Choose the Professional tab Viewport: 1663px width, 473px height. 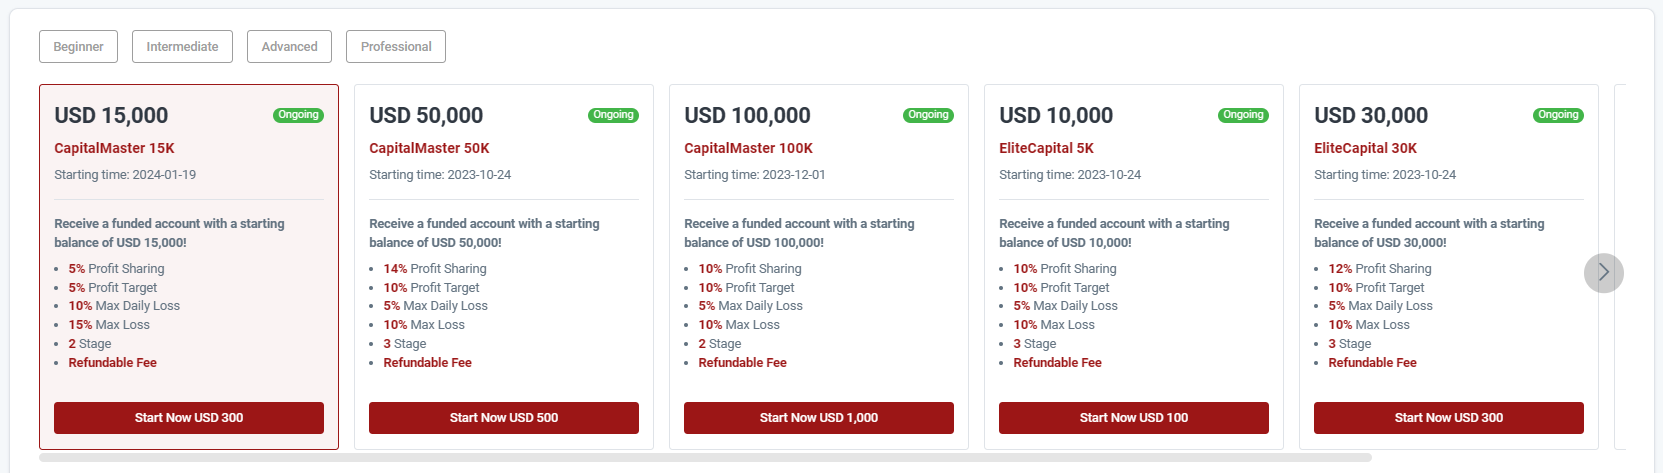[396, 47]
